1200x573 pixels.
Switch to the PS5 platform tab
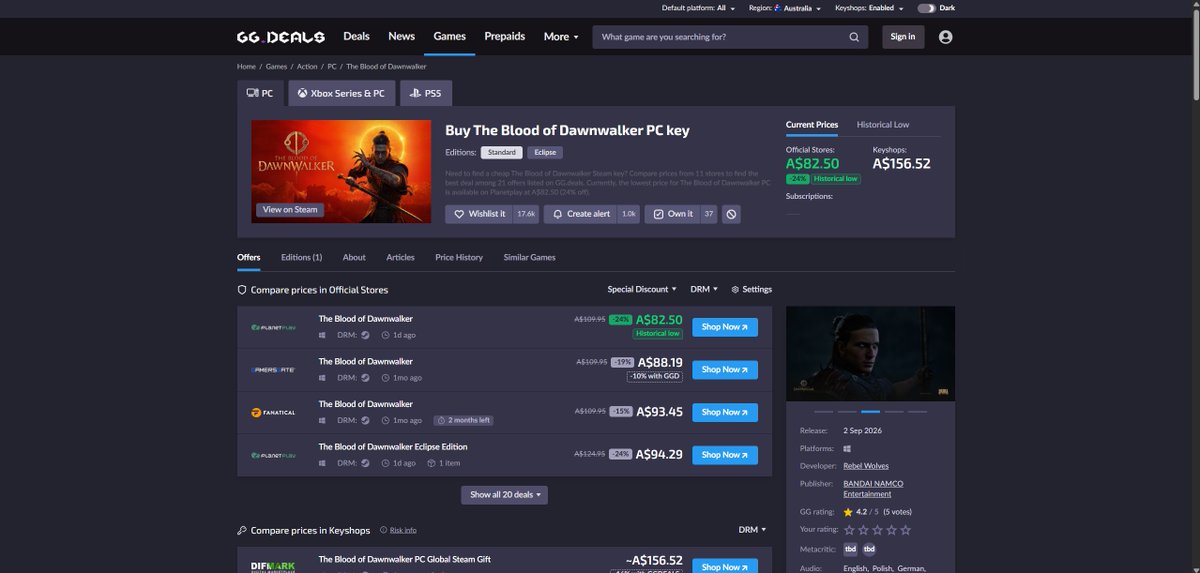tap(426, 93)
